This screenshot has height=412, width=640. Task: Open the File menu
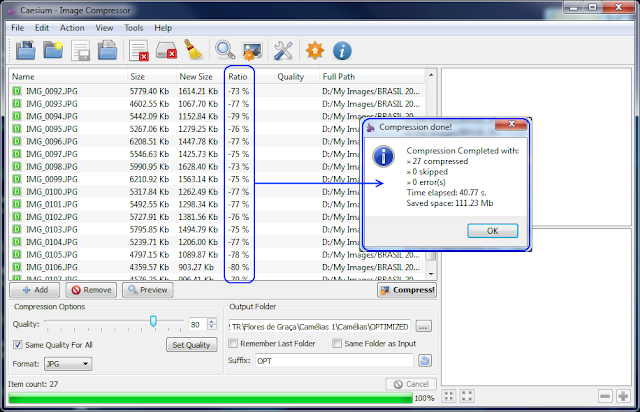[18, 28]
